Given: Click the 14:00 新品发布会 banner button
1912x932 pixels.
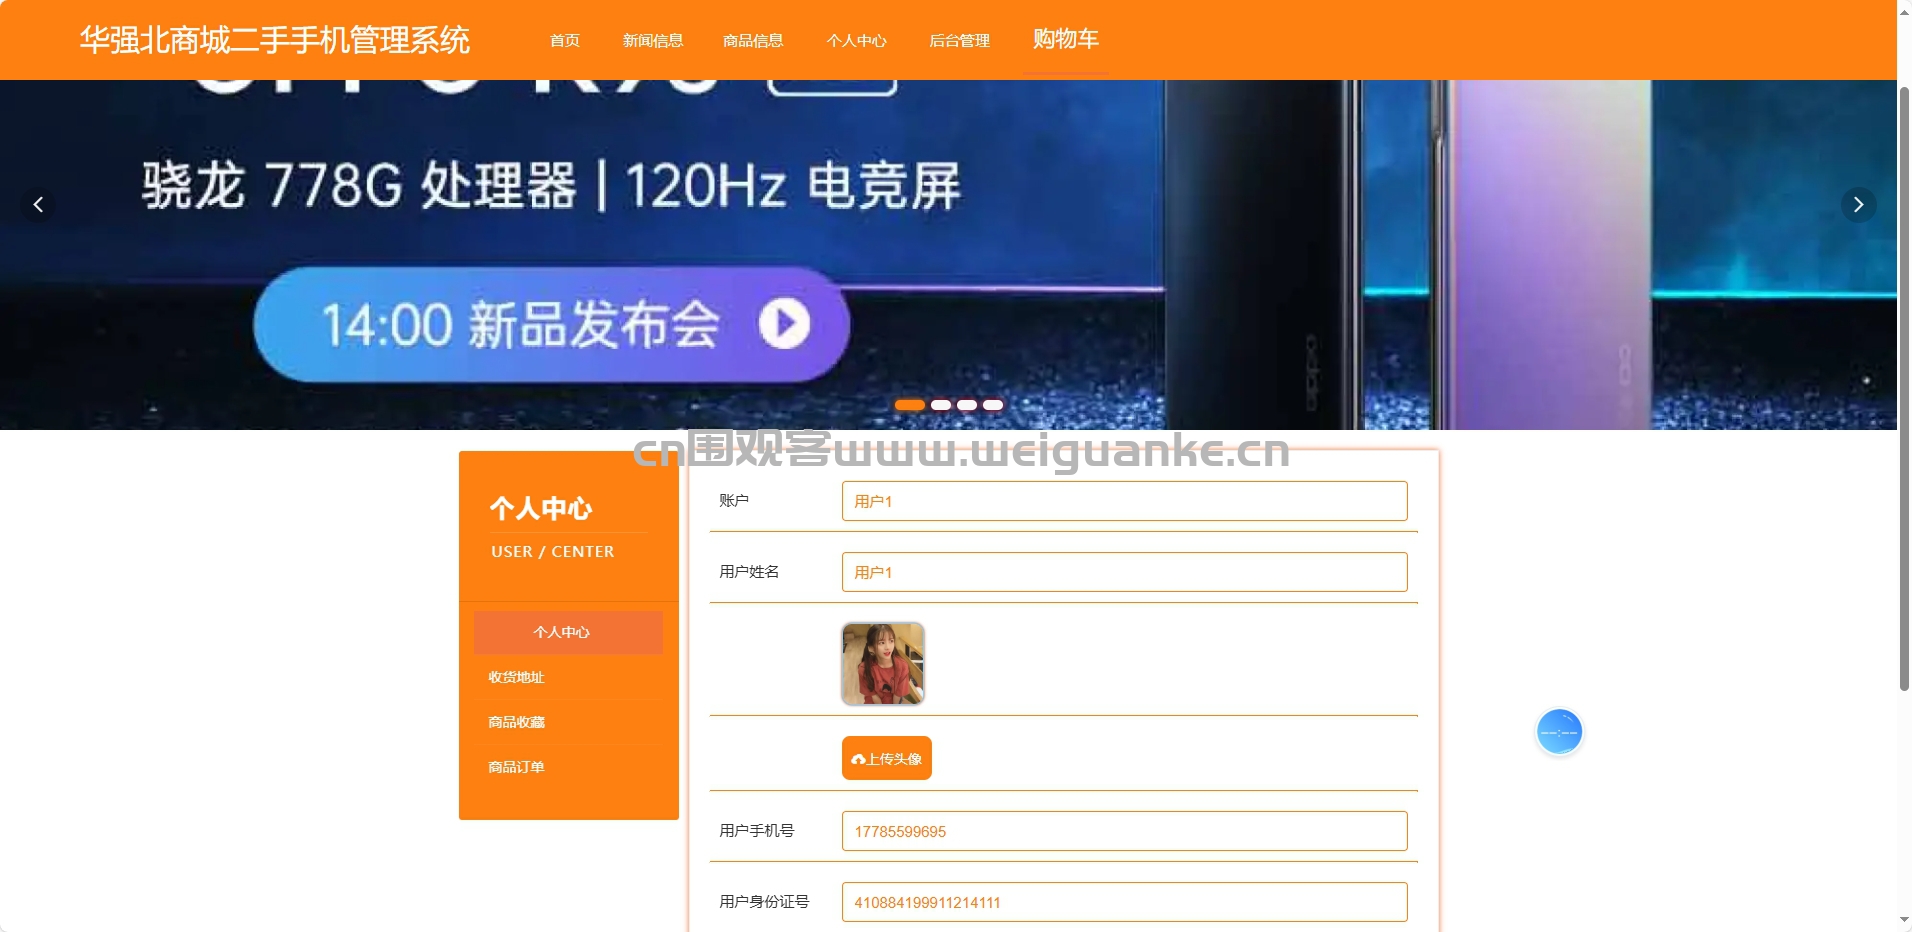Looking at the screenshot, I should [552, 324].
